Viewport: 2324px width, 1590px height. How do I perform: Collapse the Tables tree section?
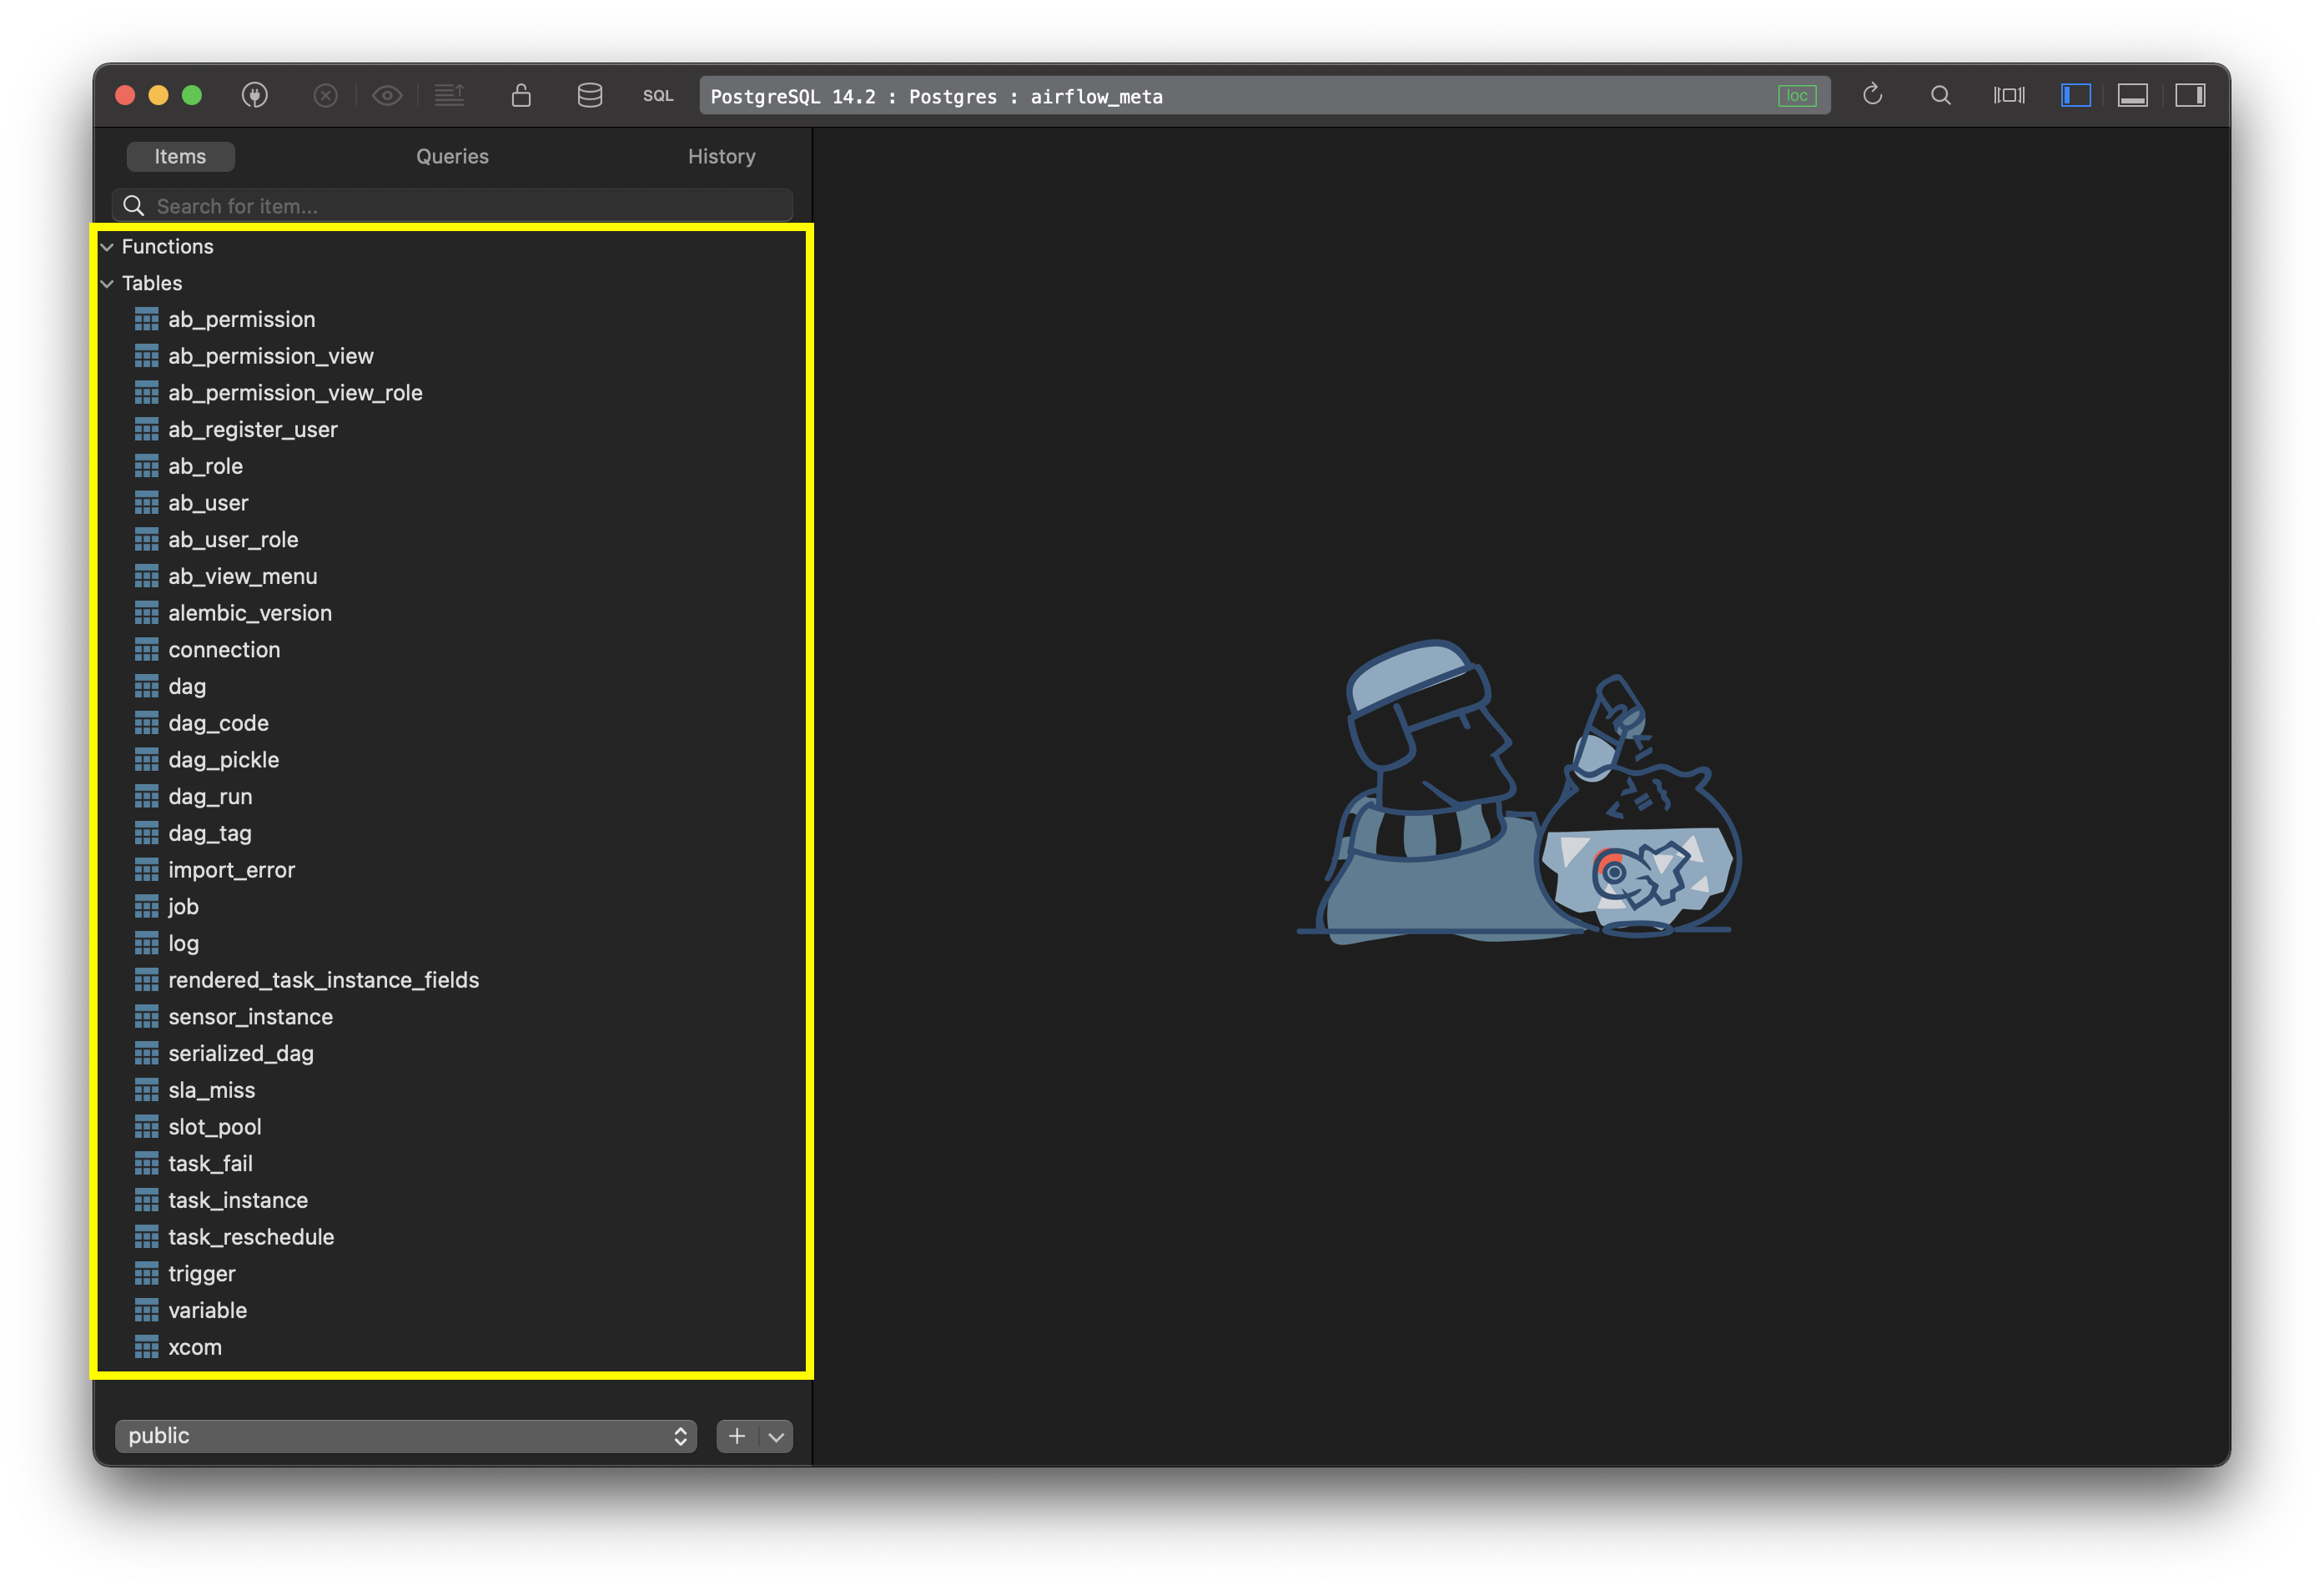108,284
